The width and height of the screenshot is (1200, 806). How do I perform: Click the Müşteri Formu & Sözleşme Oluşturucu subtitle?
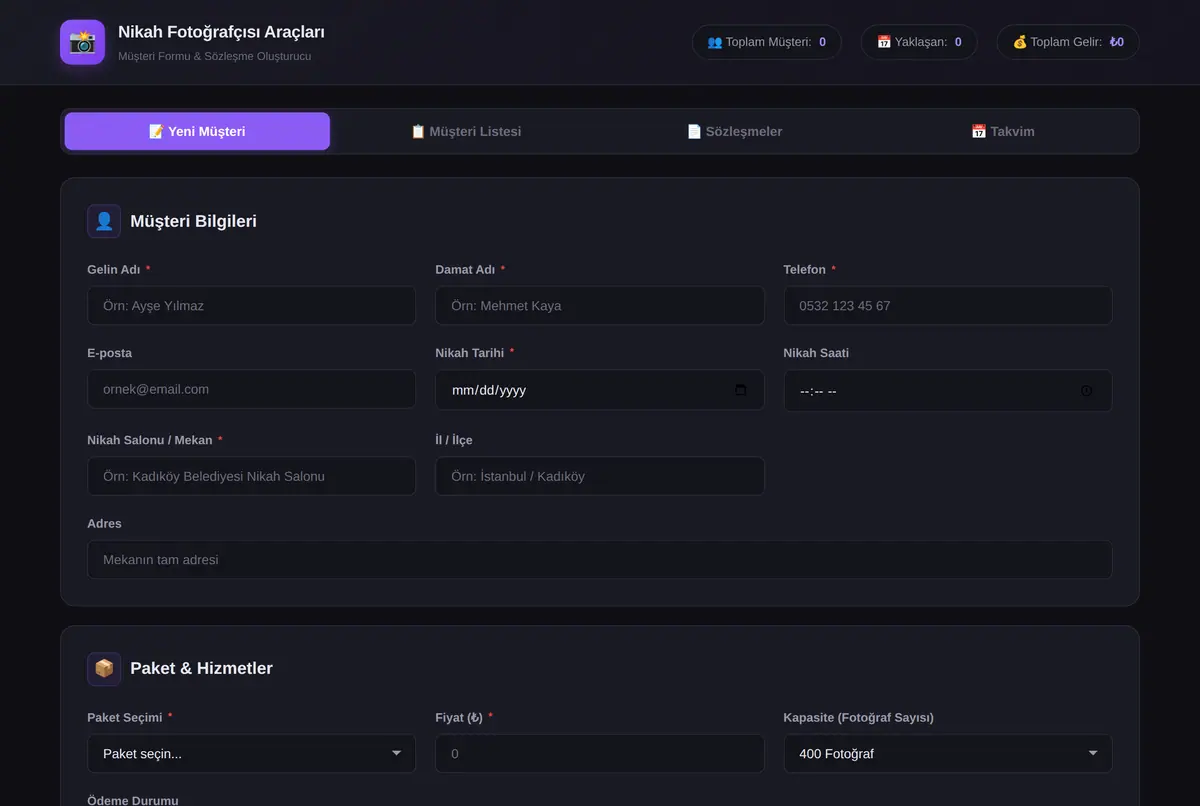[214, 56]
